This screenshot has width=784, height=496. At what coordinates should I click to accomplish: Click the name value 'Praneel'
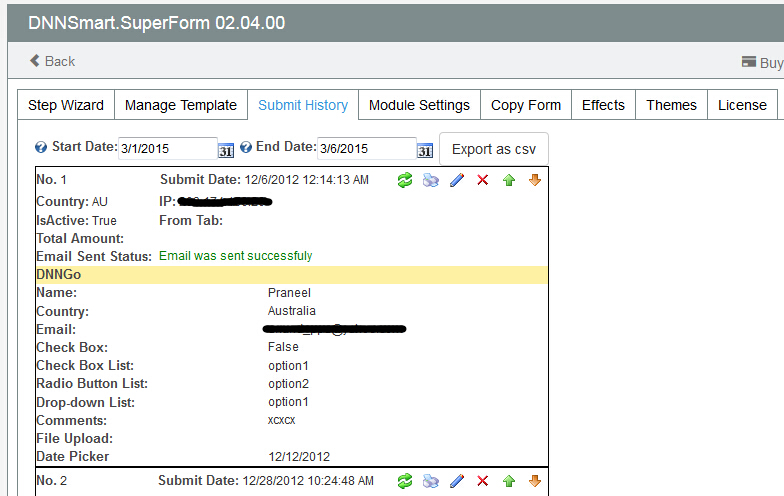coord(289,293)
